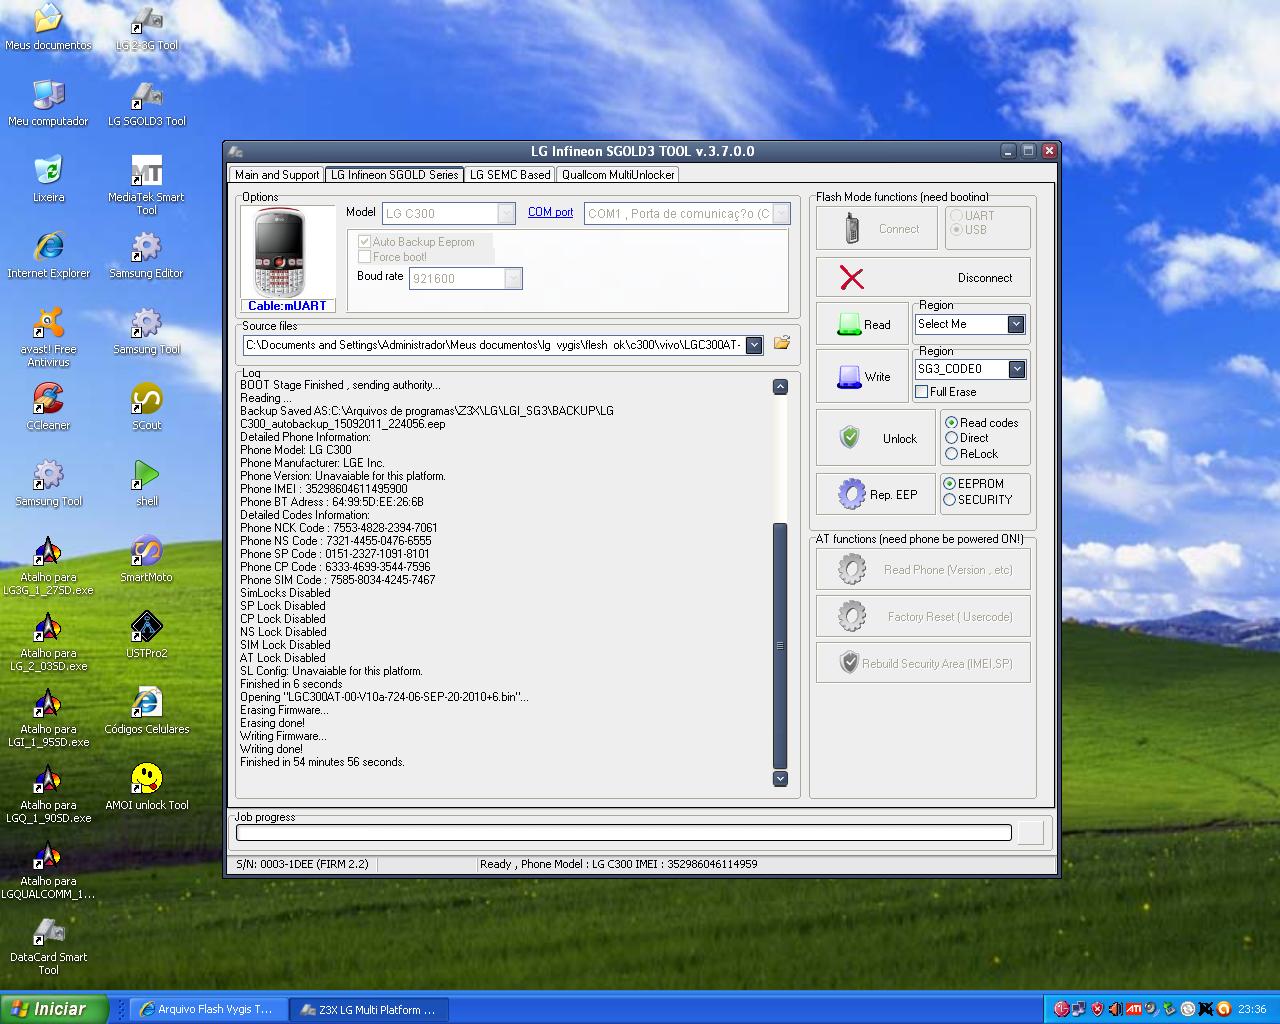Click the Iniciar start button
Image resolution: width=1280 pixels, height=1024 pixels.
tap(55, 1009)
